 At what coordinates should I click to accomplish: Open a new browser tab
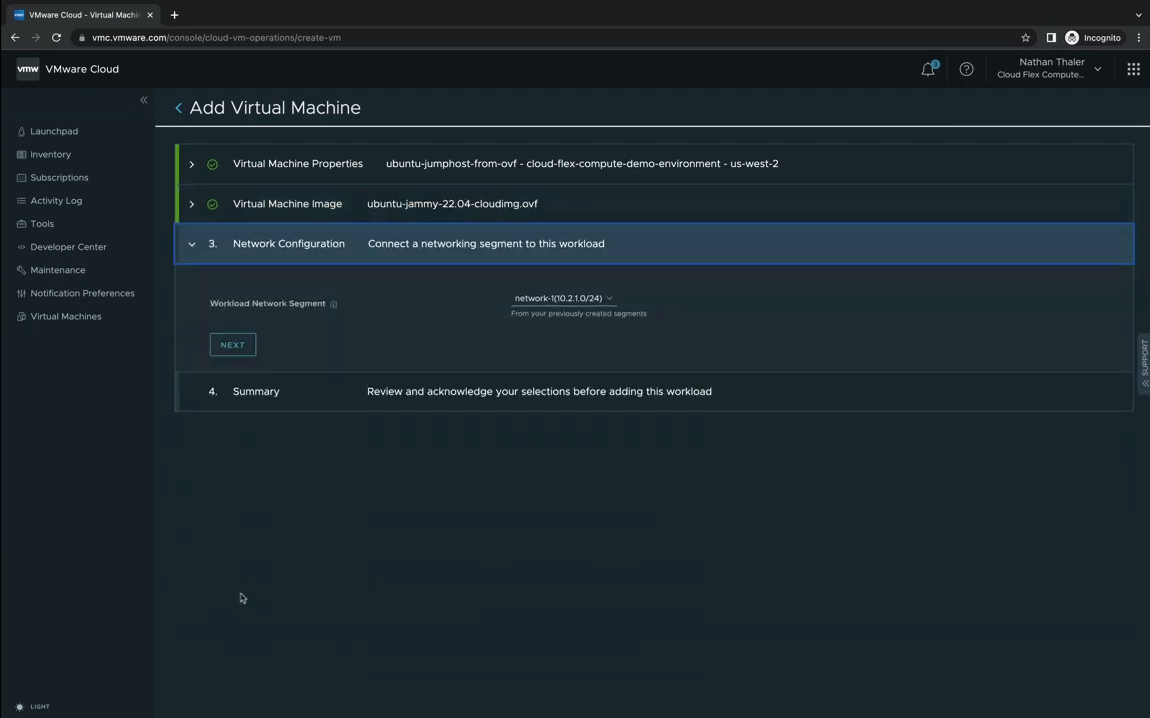point(175,15)
